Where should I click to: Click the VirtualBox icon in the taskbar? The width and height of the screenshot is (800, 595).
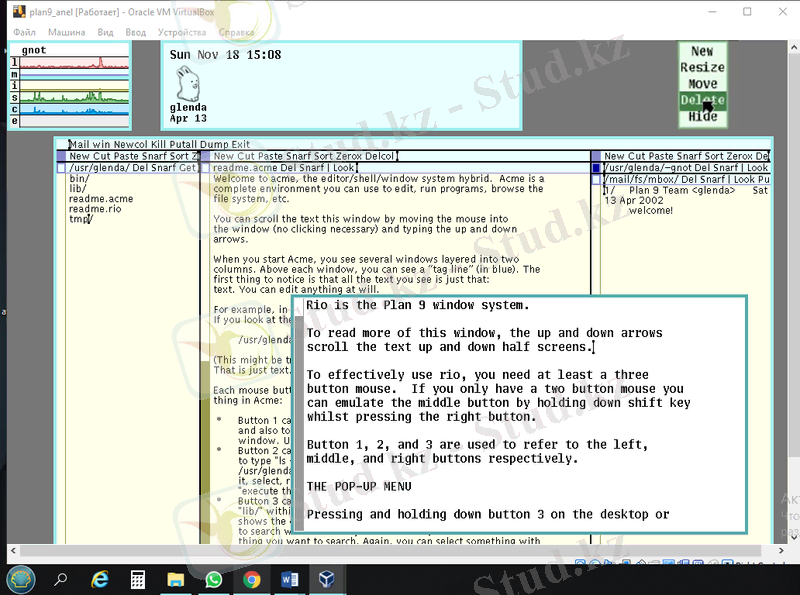(x=326, y=578)
